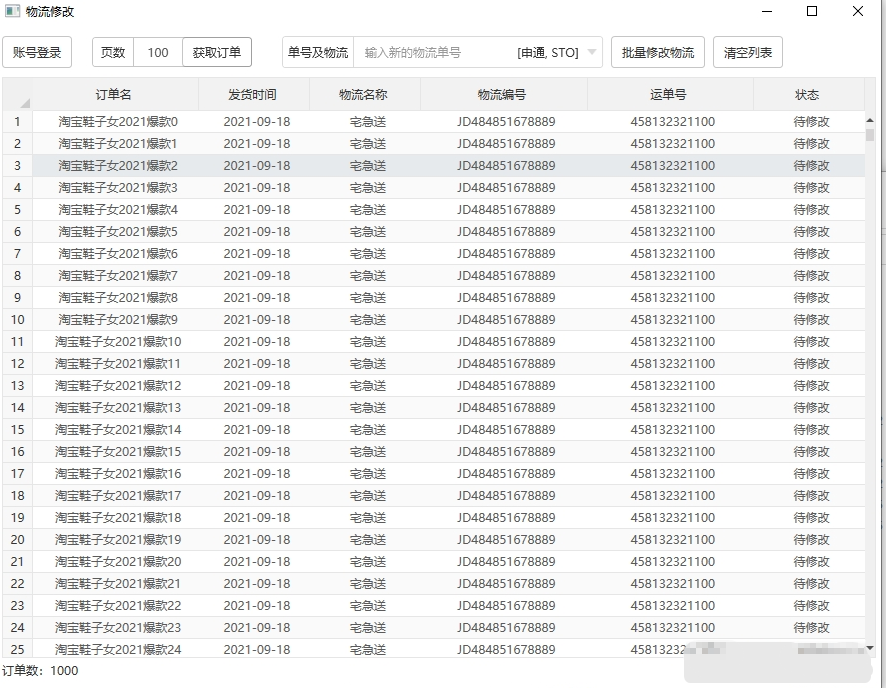Select row number 5 header
Image resolution: width=887 pixels, height=688 pixels.
click(17, 210)
